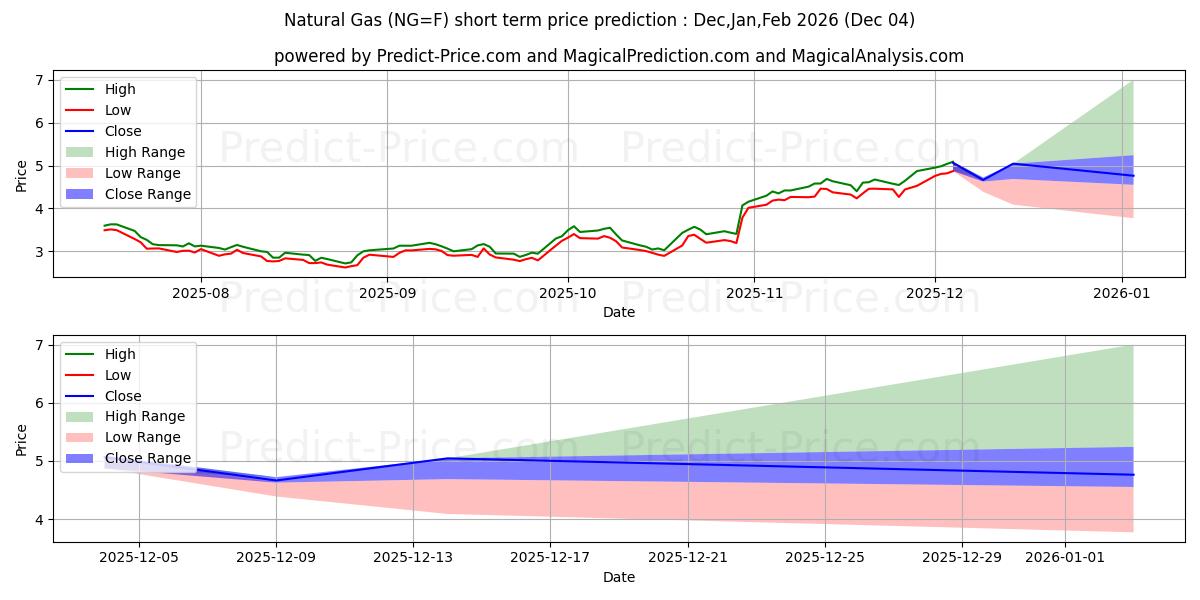Viewport: 1200px width, 600px height.
Task: Click the pink Low Range swatch in top legend
Action: pyautogui.click(x=79, y=173)
